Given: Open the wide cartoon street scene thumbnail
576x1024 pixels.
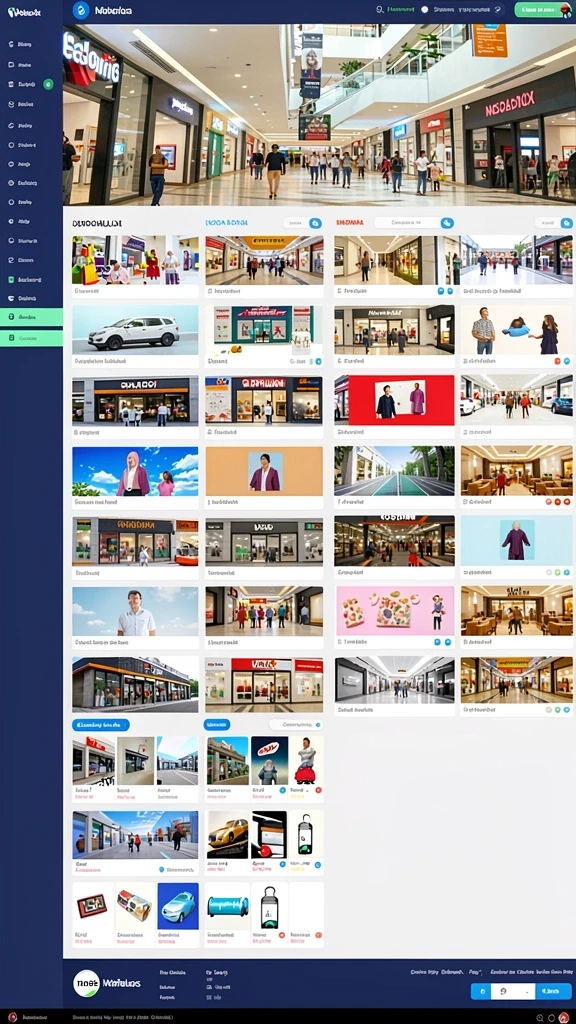Looking at the screenshot, I should pyautogui.click(x=135, y=835).
